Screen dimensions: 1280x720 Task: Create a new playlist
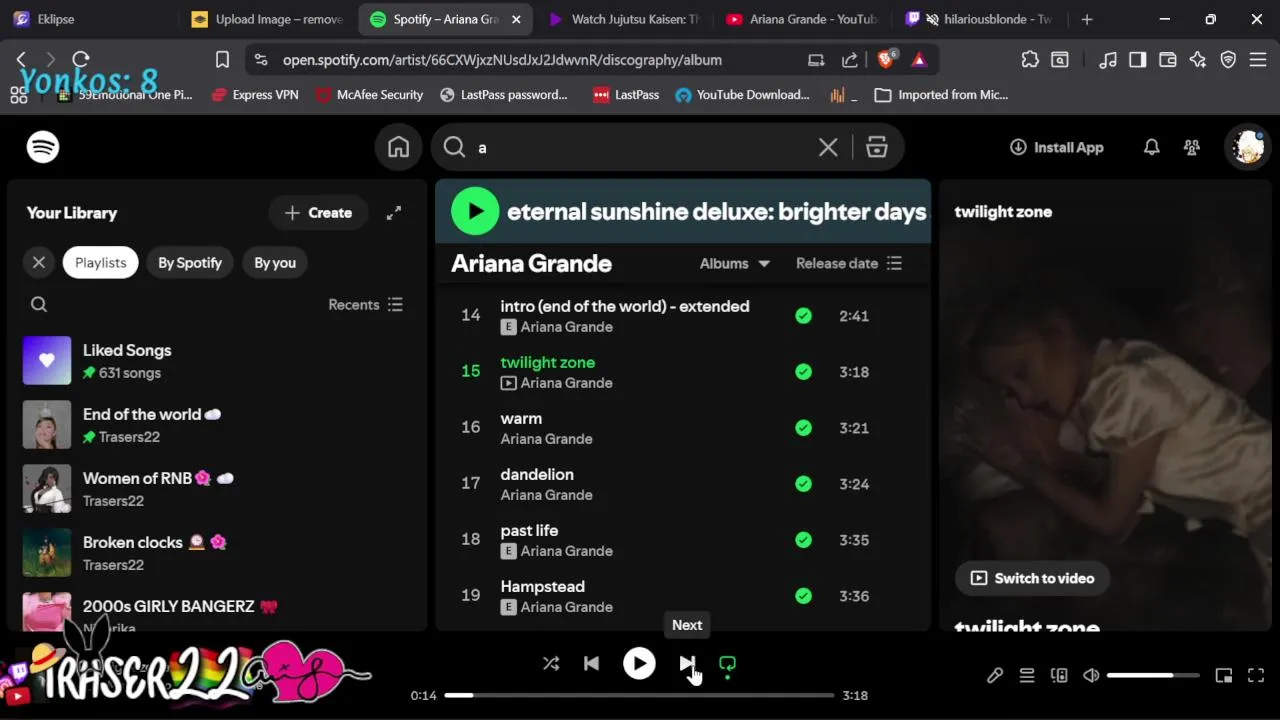318,212
